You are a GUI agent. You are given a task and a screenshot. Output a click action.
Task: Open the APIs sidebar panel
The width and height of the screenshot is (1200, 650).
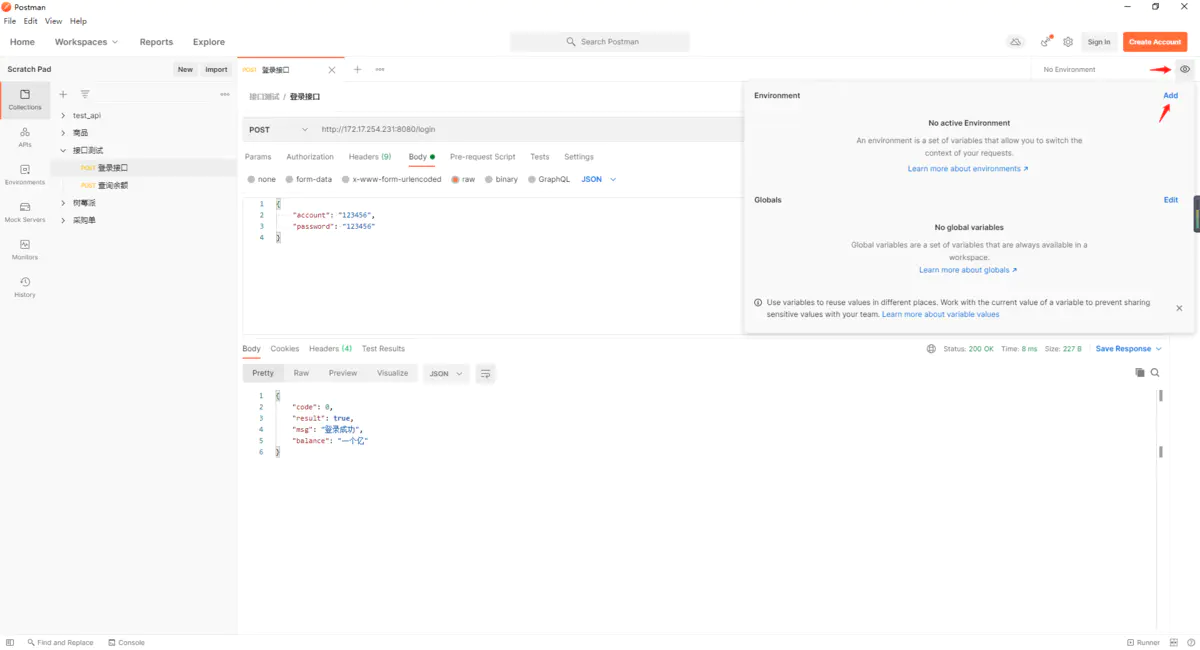(x=25, y=137)
